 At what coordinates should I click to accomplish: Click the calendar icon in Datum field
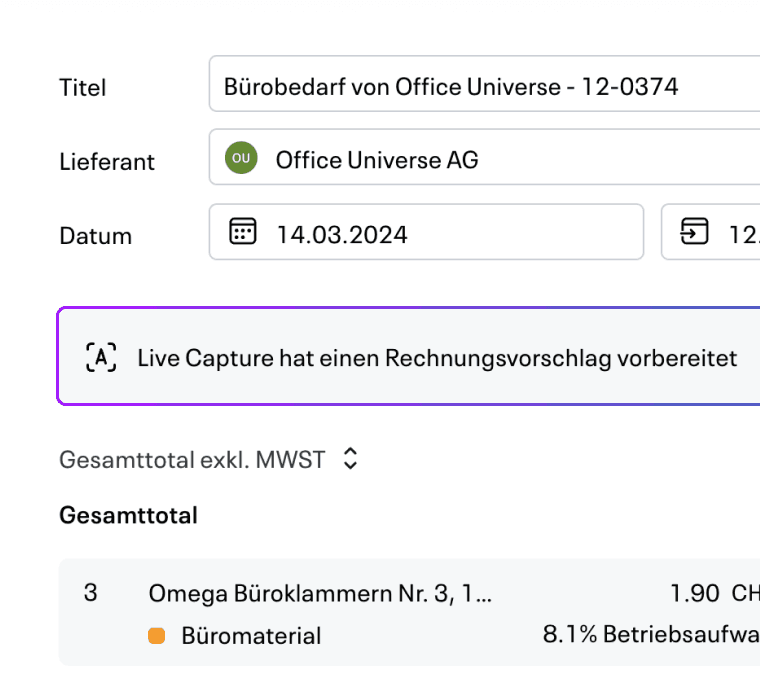242,231
